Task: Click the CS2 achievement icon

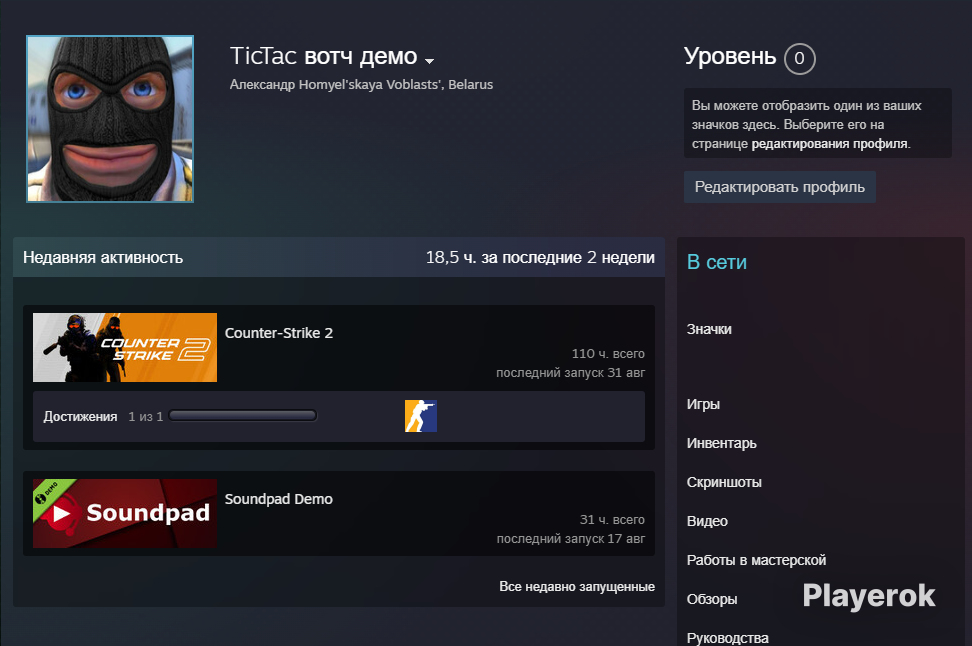Action: click(x=421, y=416)
